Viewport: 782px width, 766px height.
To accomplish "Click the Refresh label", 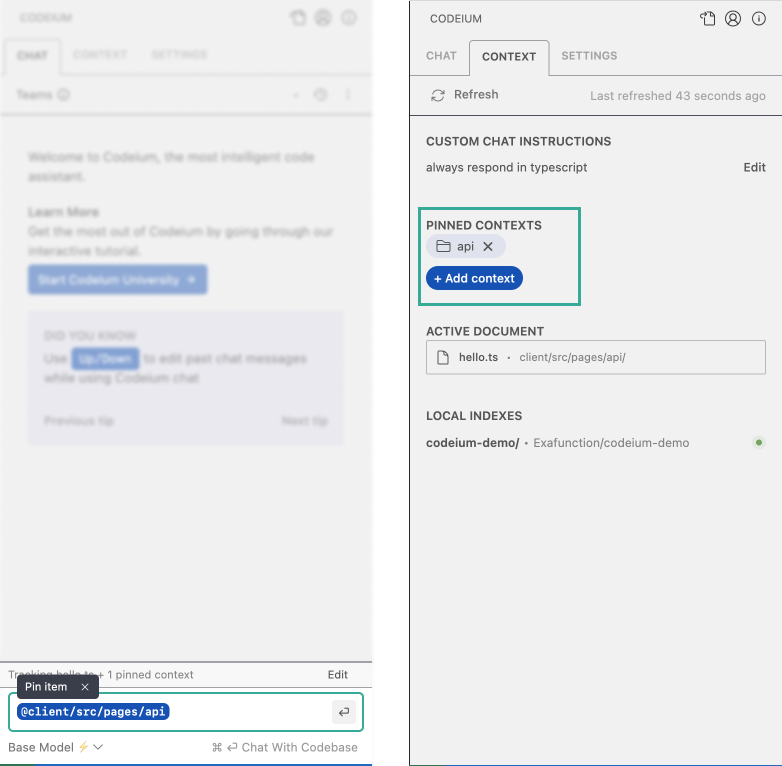I will tap(476, 95).
